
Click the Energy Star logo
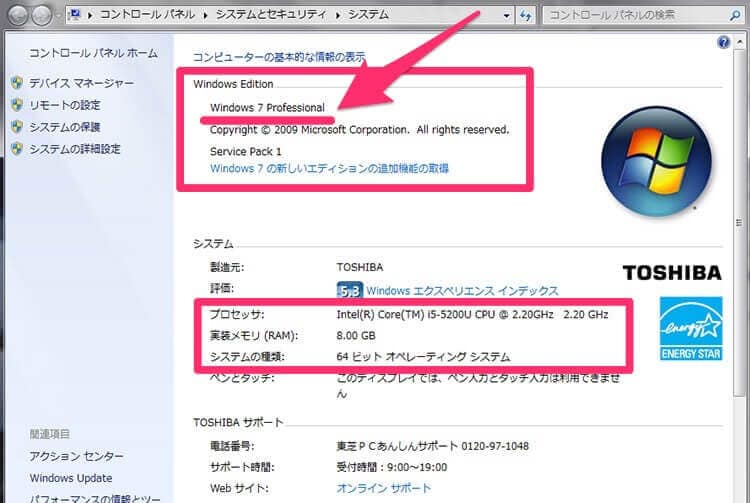coord(691,328)
